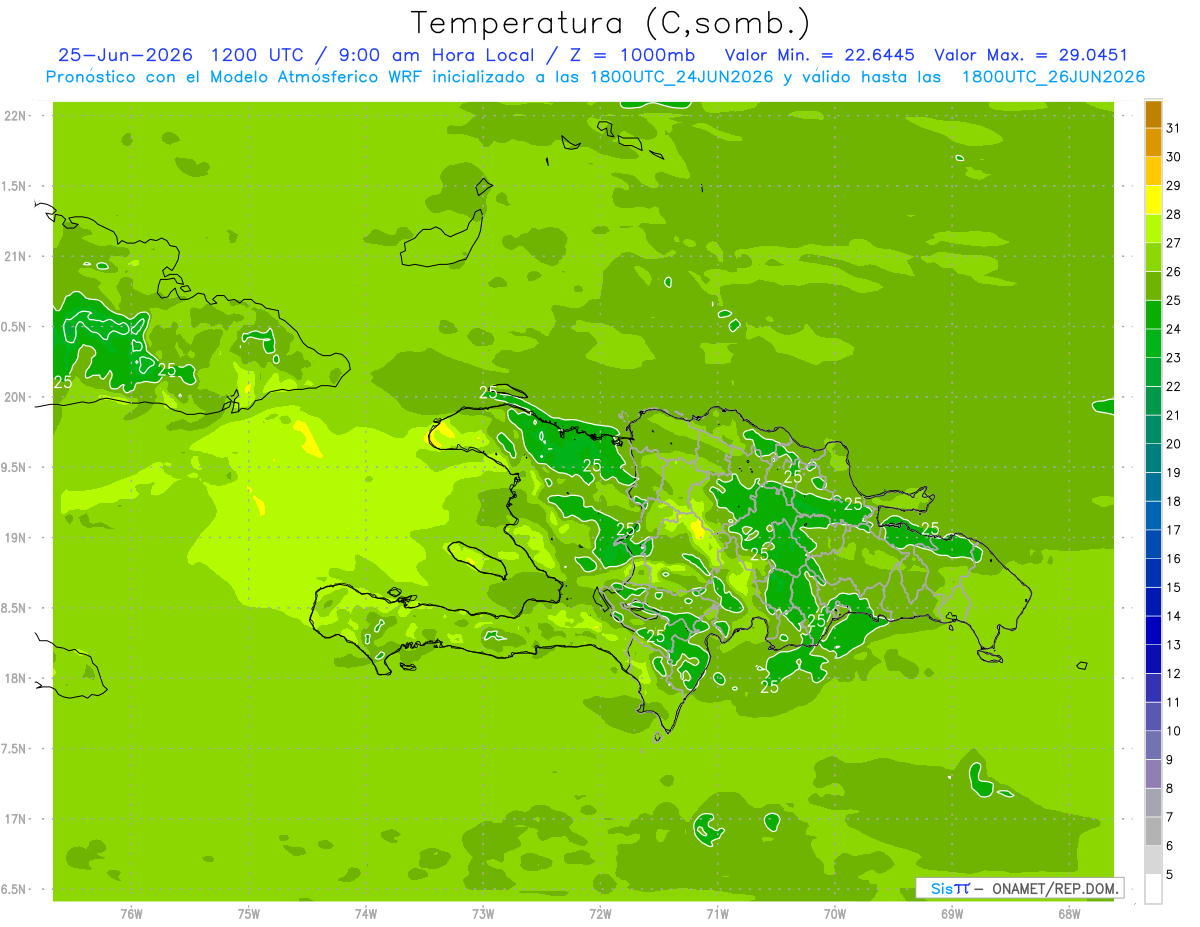Click the truncated "9.5N" latitude label

click(14, 467)
